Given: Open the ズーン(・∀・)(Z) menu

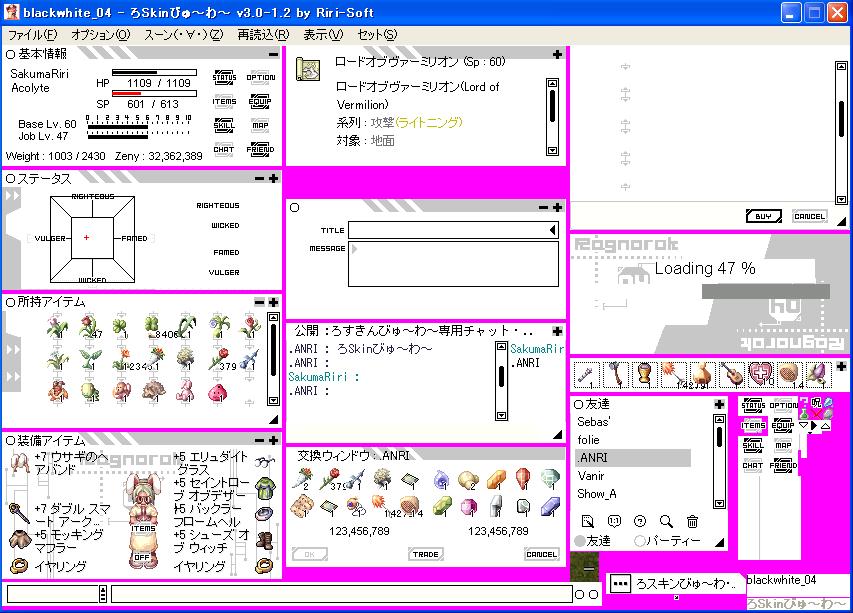Looking at the screenshot, I should pyautogui.click(x=183, y=35).
